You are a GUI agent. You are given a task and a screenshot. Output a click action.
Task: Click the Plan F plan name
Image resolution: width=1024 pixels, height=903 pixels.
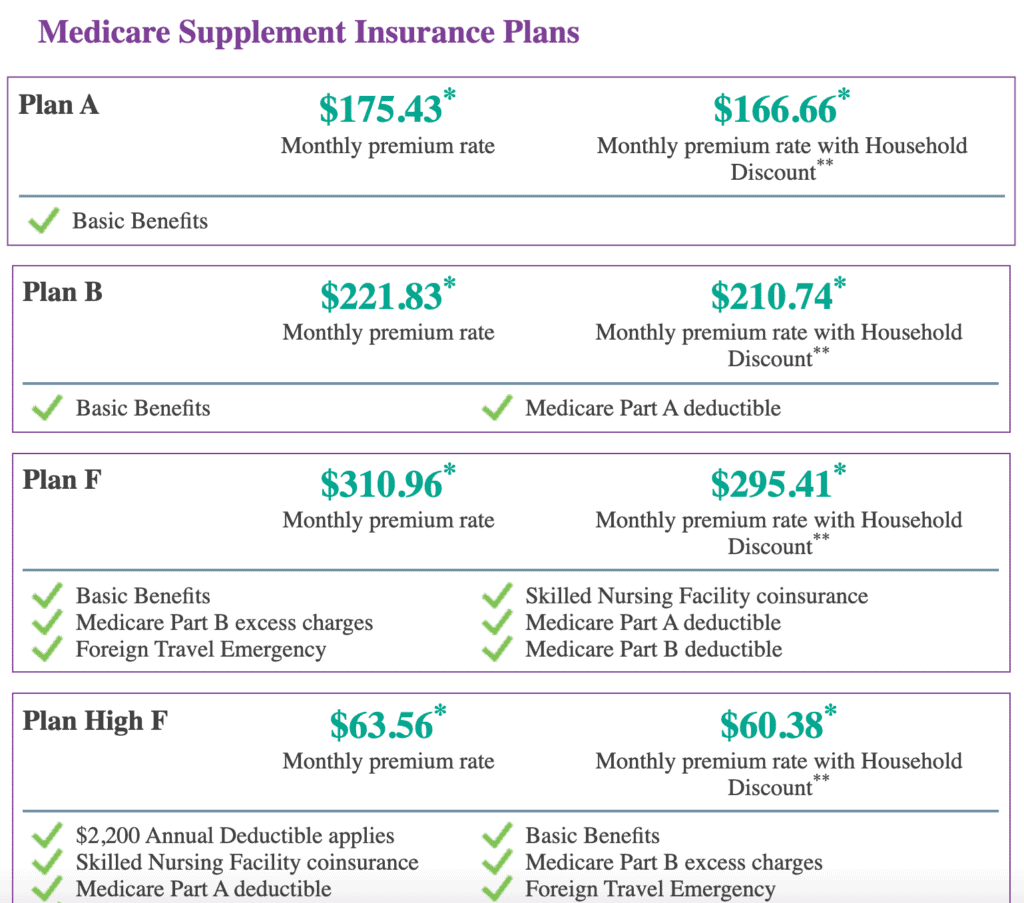(62, 479)
